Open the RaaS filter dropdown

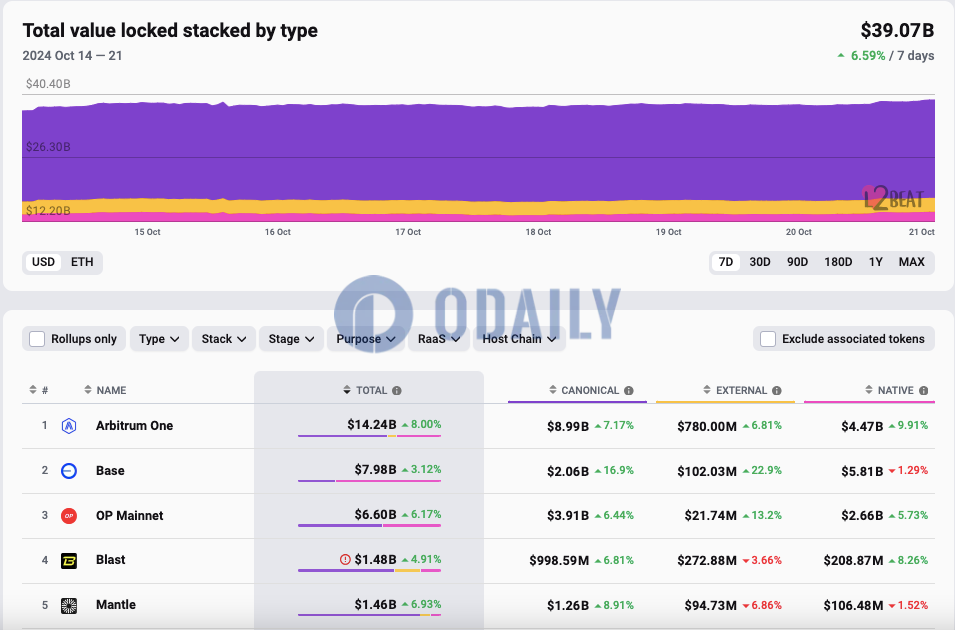point(439,339)
